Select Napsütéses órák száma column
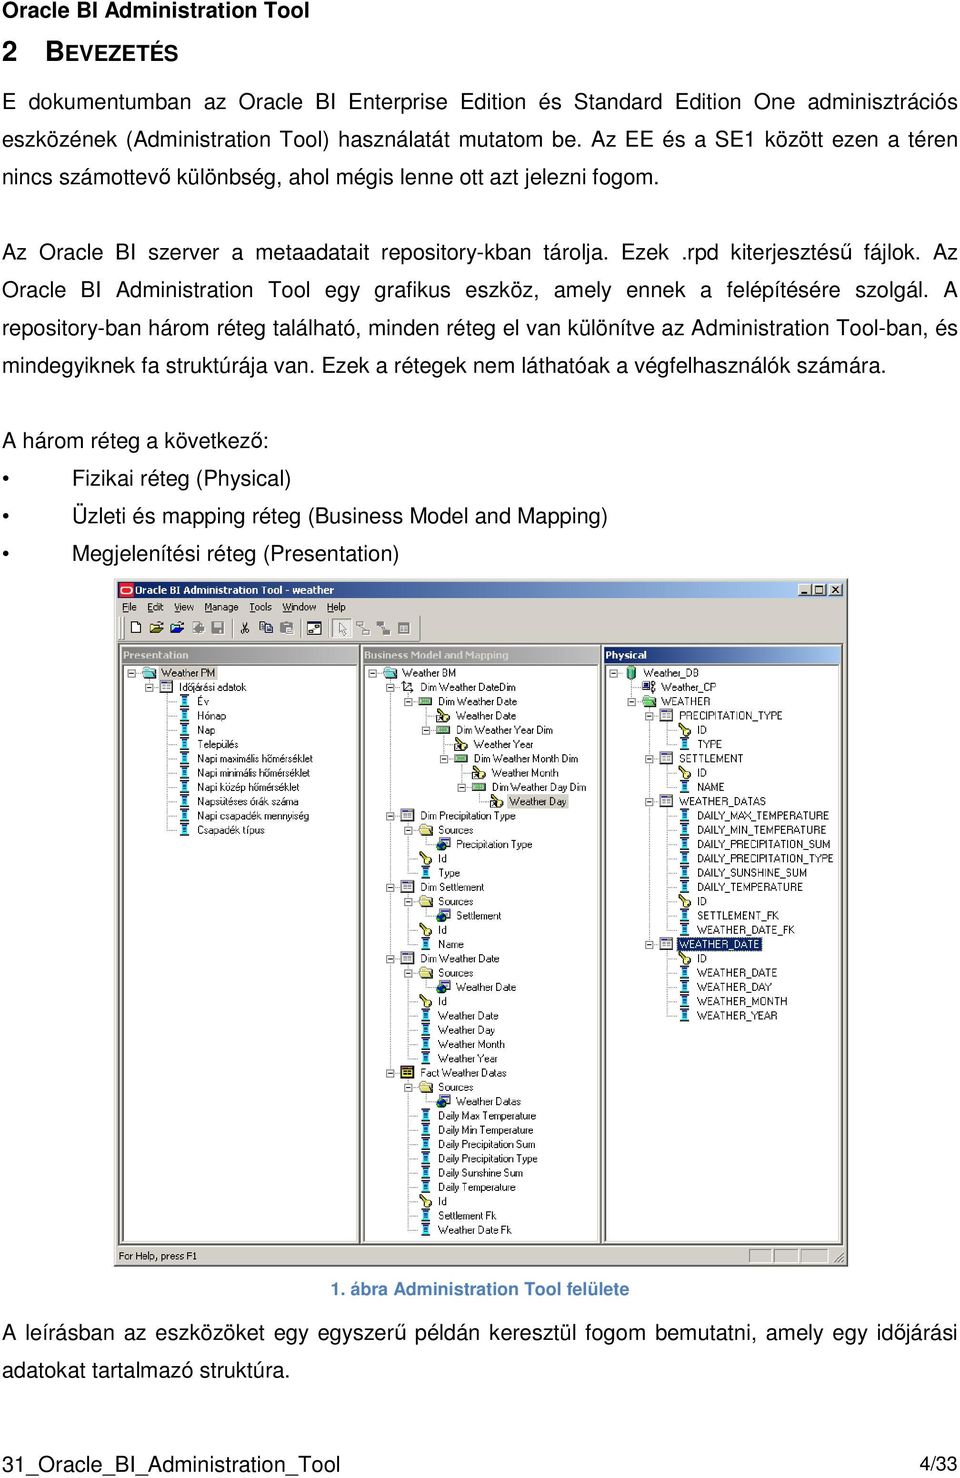Viewport: 960px width, 1478px height. pyautogui.click(x=247, y=801)
